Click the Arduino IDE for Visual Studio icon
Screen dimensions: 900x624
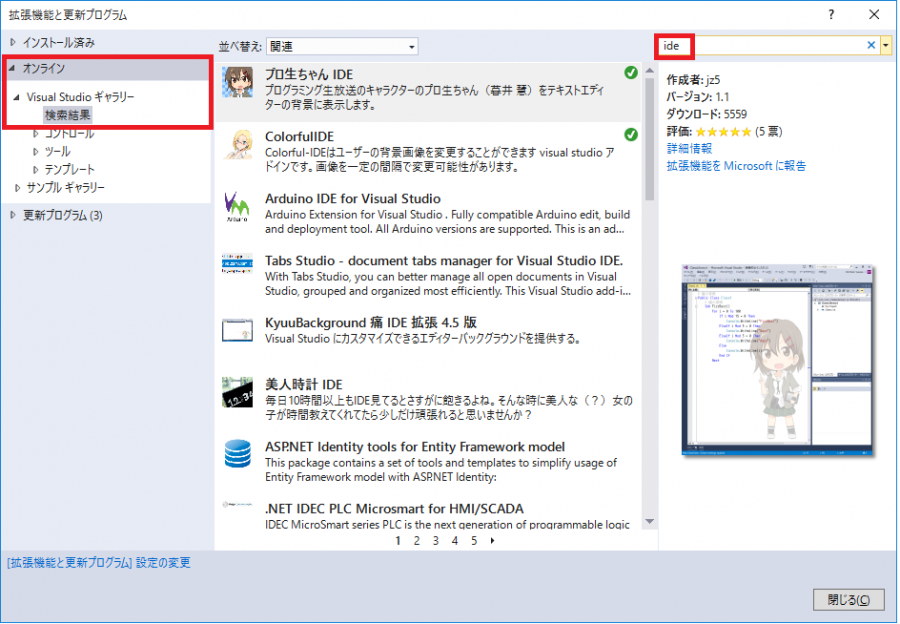(237, 208)
